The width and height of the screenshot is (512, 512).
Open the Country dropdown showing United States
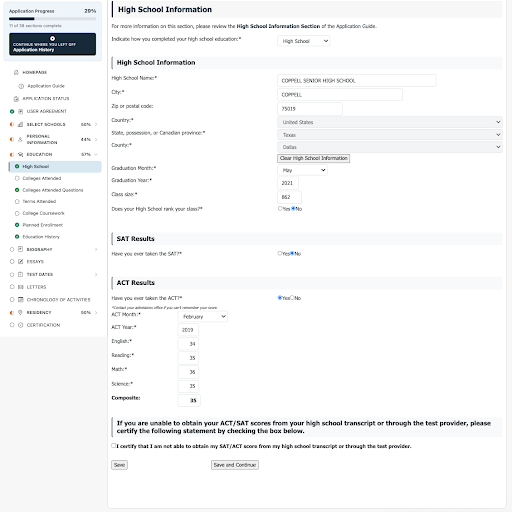[x=390, y=122]
